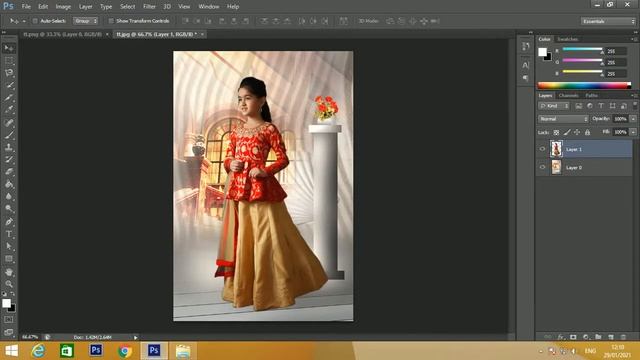
Task: Add a layer mask from the Layers panel
Action: [x=573, y=337]
